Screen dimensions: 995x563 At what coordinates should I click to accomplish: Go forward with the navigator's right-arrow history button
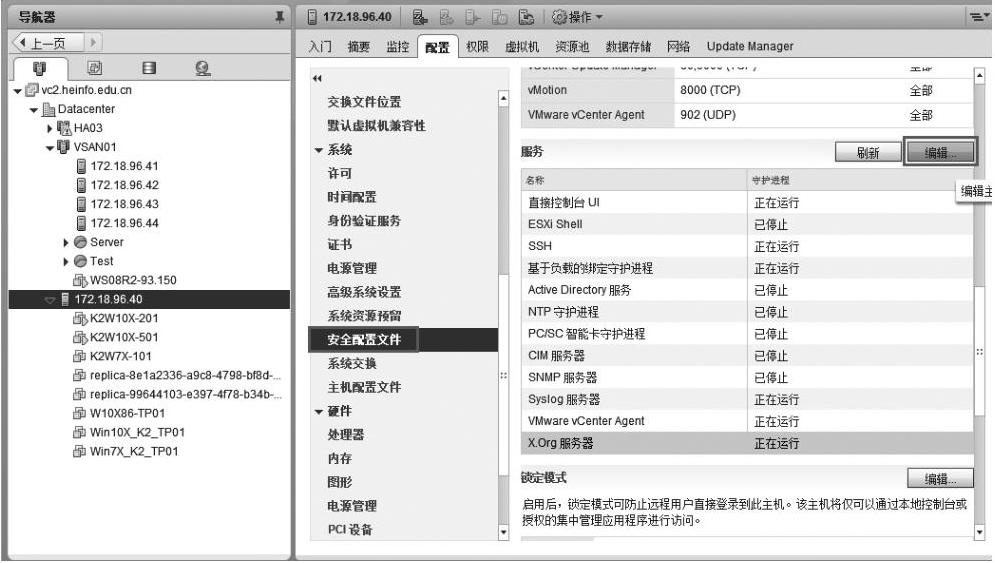[93, 43]
